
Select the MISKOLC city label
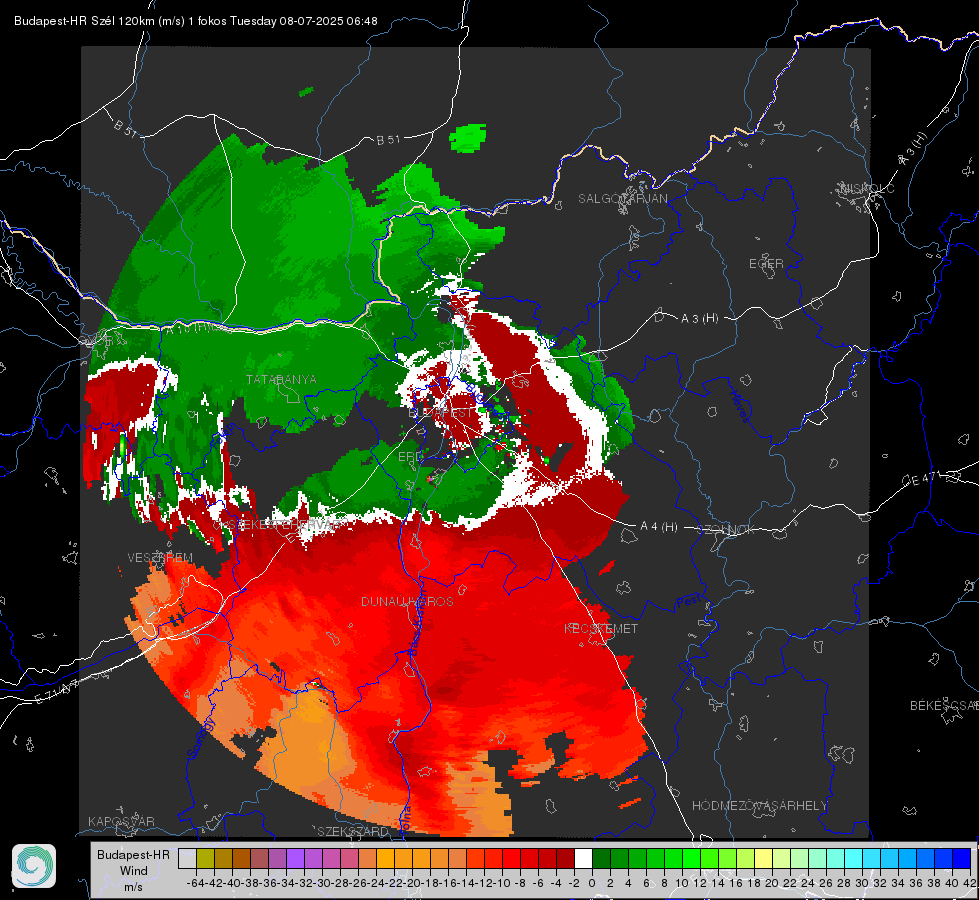click(867, 188)
